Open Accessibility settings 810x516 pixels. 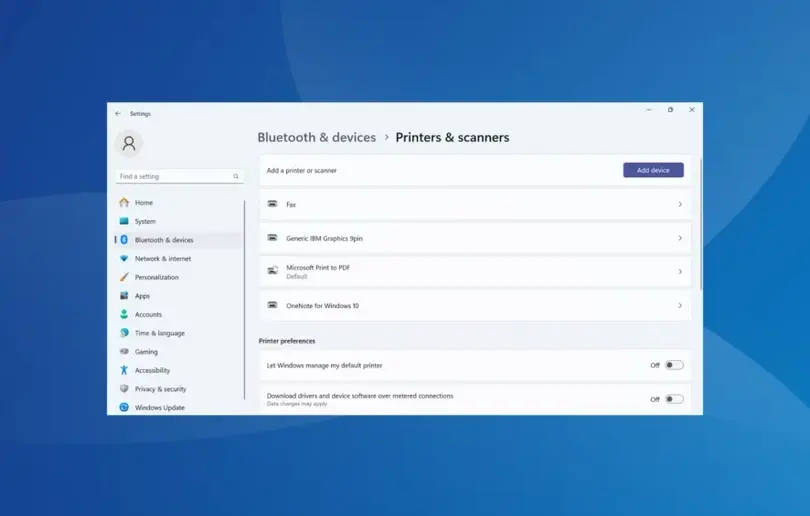(179, 370)
